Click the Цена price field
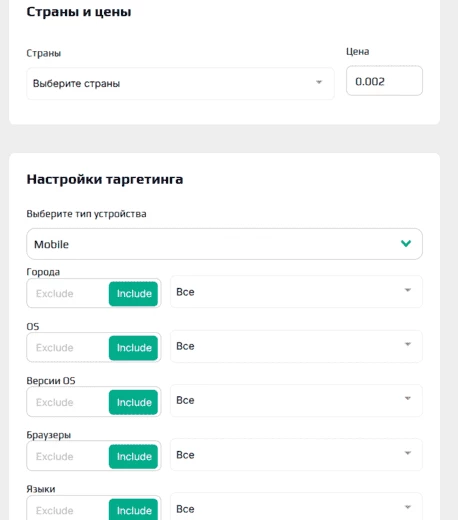 click(384, 81)
